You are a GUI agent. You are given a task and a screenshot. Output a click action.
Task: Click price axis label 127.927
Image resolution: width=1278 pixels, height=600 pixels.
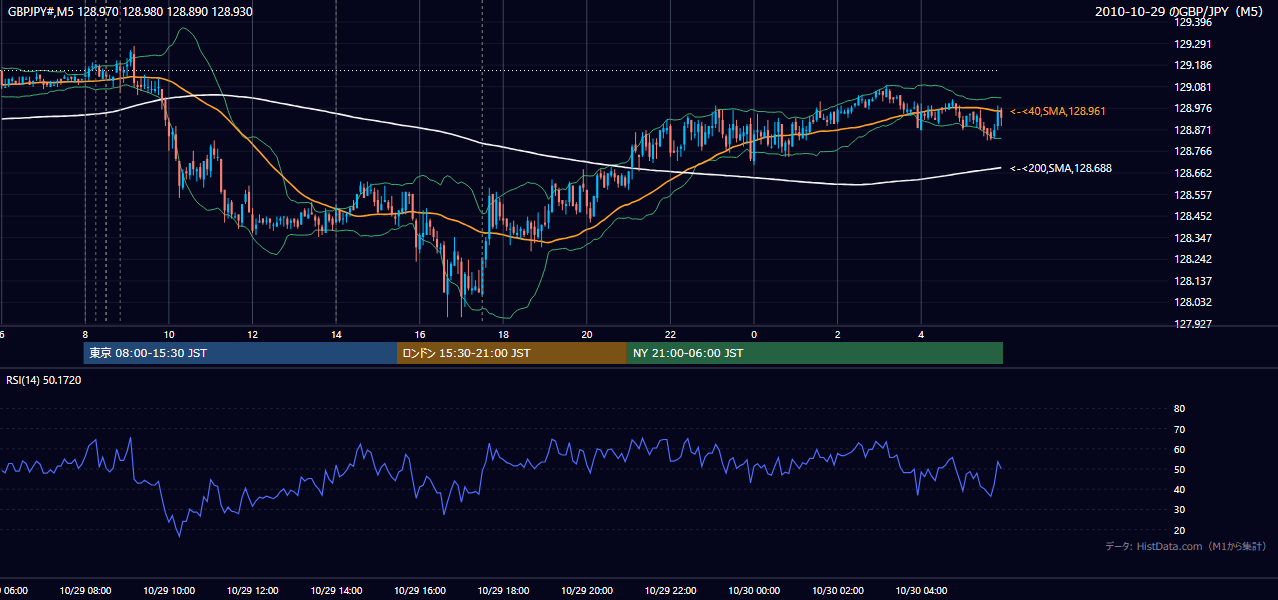pyautogui.click(x=1192, y=324)
